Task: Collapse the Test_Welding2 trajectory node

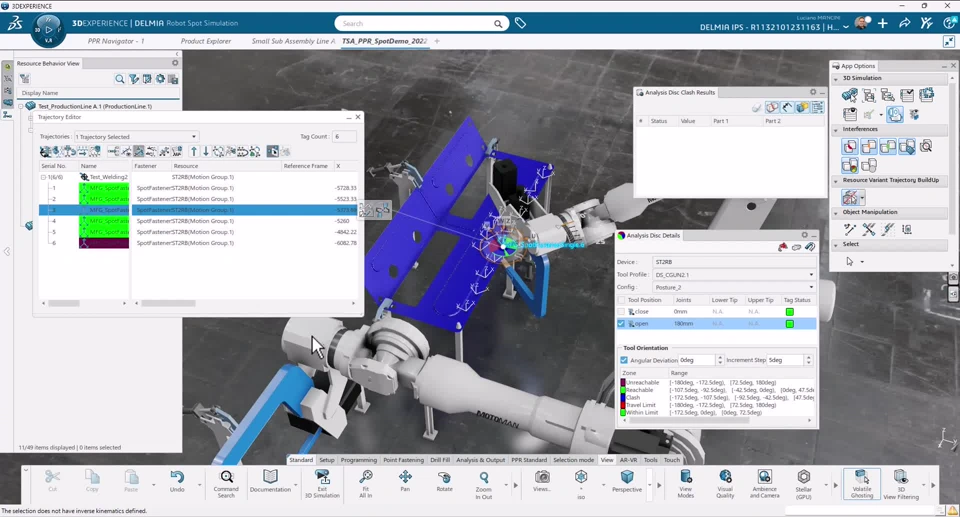Action: pyautogui.click(x=43, y=177)
